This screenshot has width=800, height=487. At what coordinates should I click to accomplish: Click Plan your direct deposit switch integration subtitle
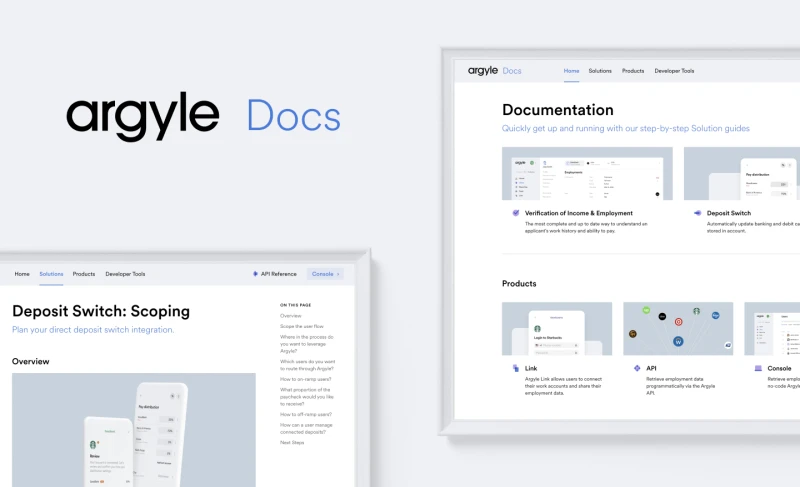[x=93, y=329]
